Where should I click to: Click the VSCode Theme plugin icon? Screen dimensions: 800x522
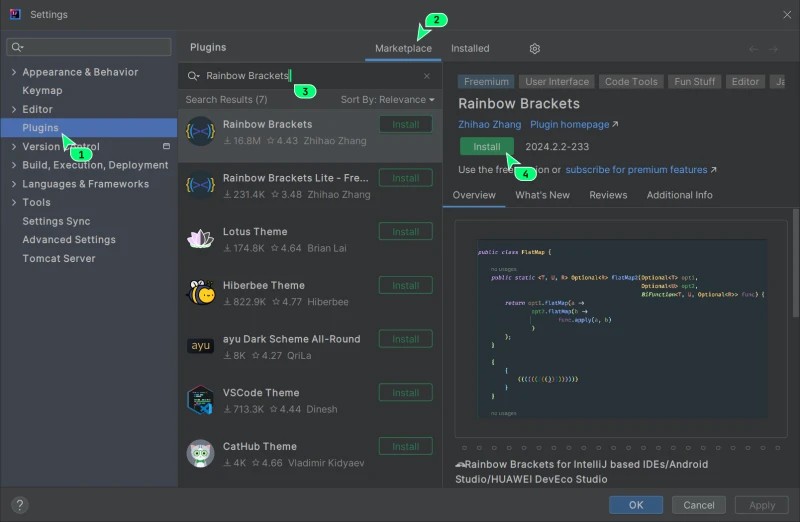pos(200,400)
